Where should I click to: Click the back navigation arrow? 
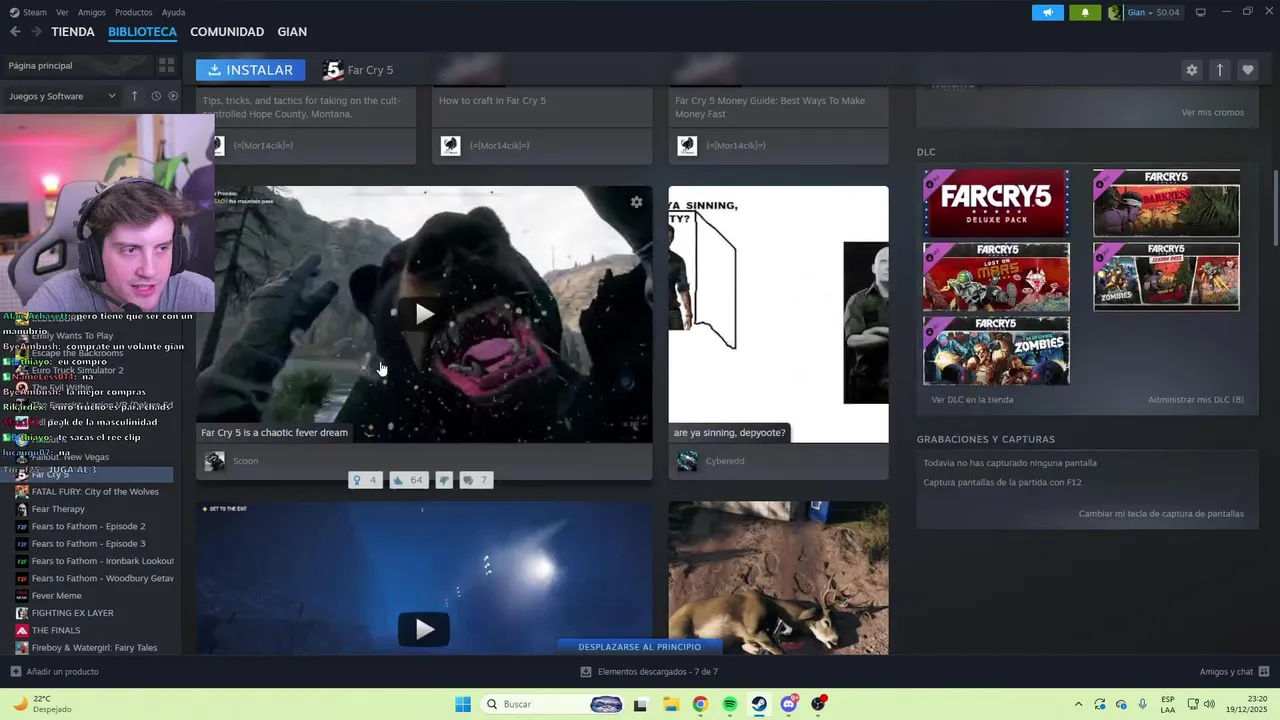[15, 32]
